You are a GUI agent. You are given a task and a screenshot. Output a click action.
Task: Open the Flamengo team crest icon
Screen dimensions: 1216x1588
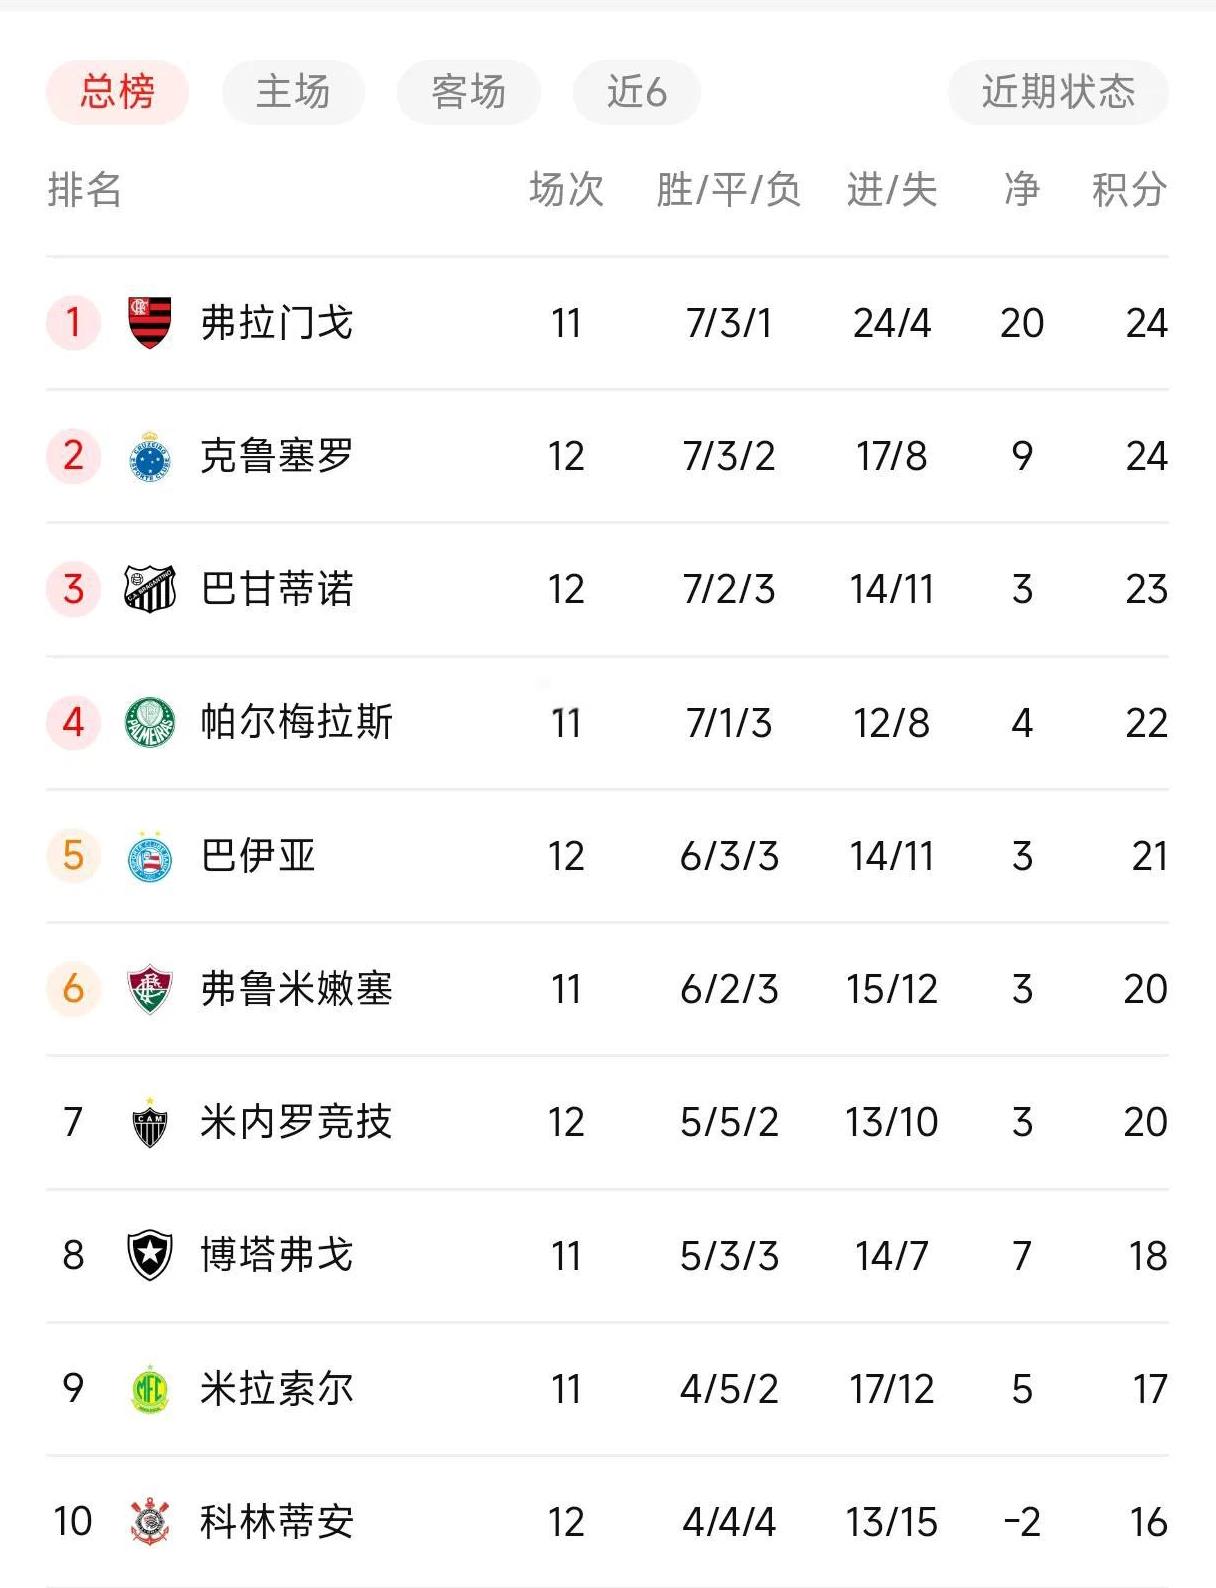click(x=150, y=322)
